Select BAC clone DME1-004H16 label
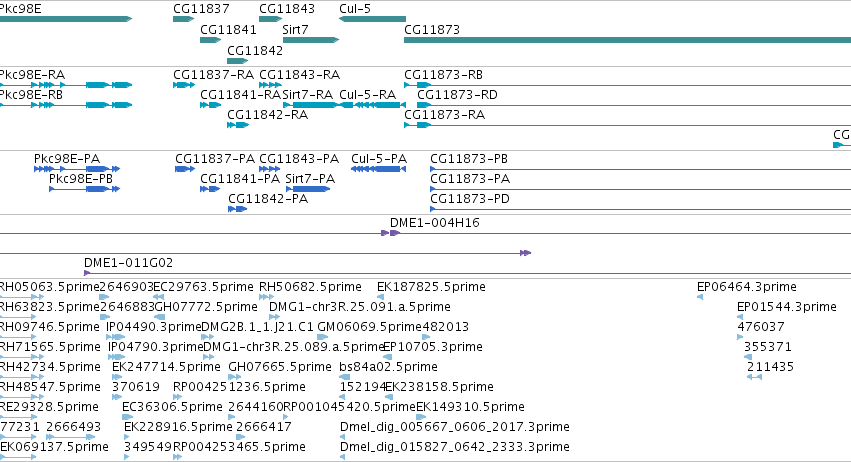851x462 pixels. click(x=435, y=223)
